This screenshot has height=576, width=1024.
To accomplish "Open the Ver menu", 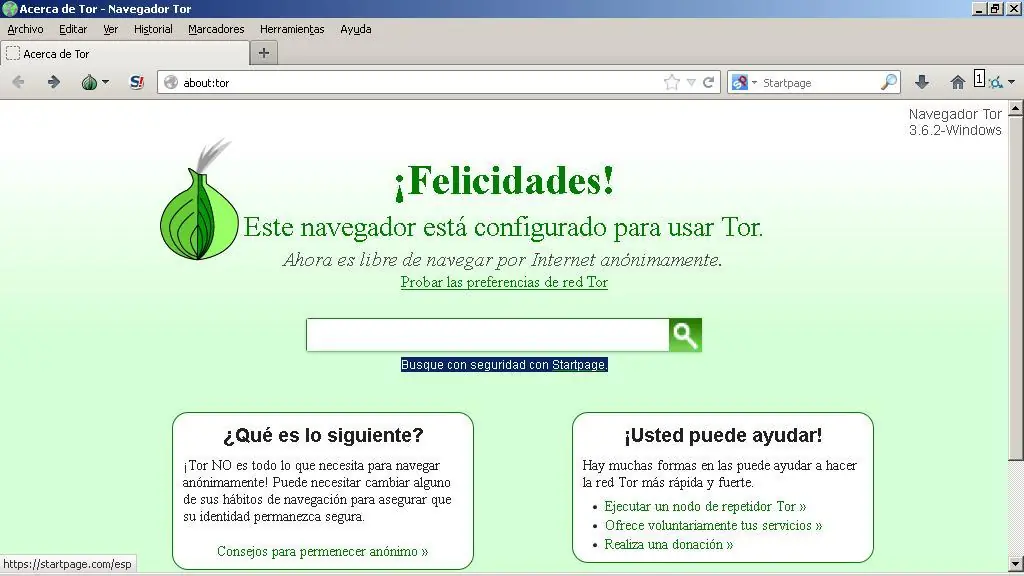I will pos(110,29).
